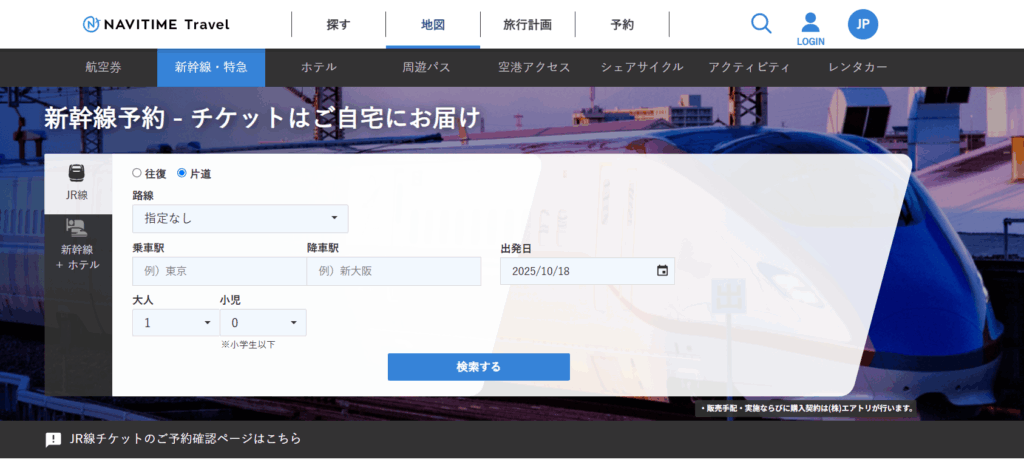The width and height of the screenshot is (1024, 465).
Task: Click the notice icon beside JR線チケット
Action: coord(53,439)
